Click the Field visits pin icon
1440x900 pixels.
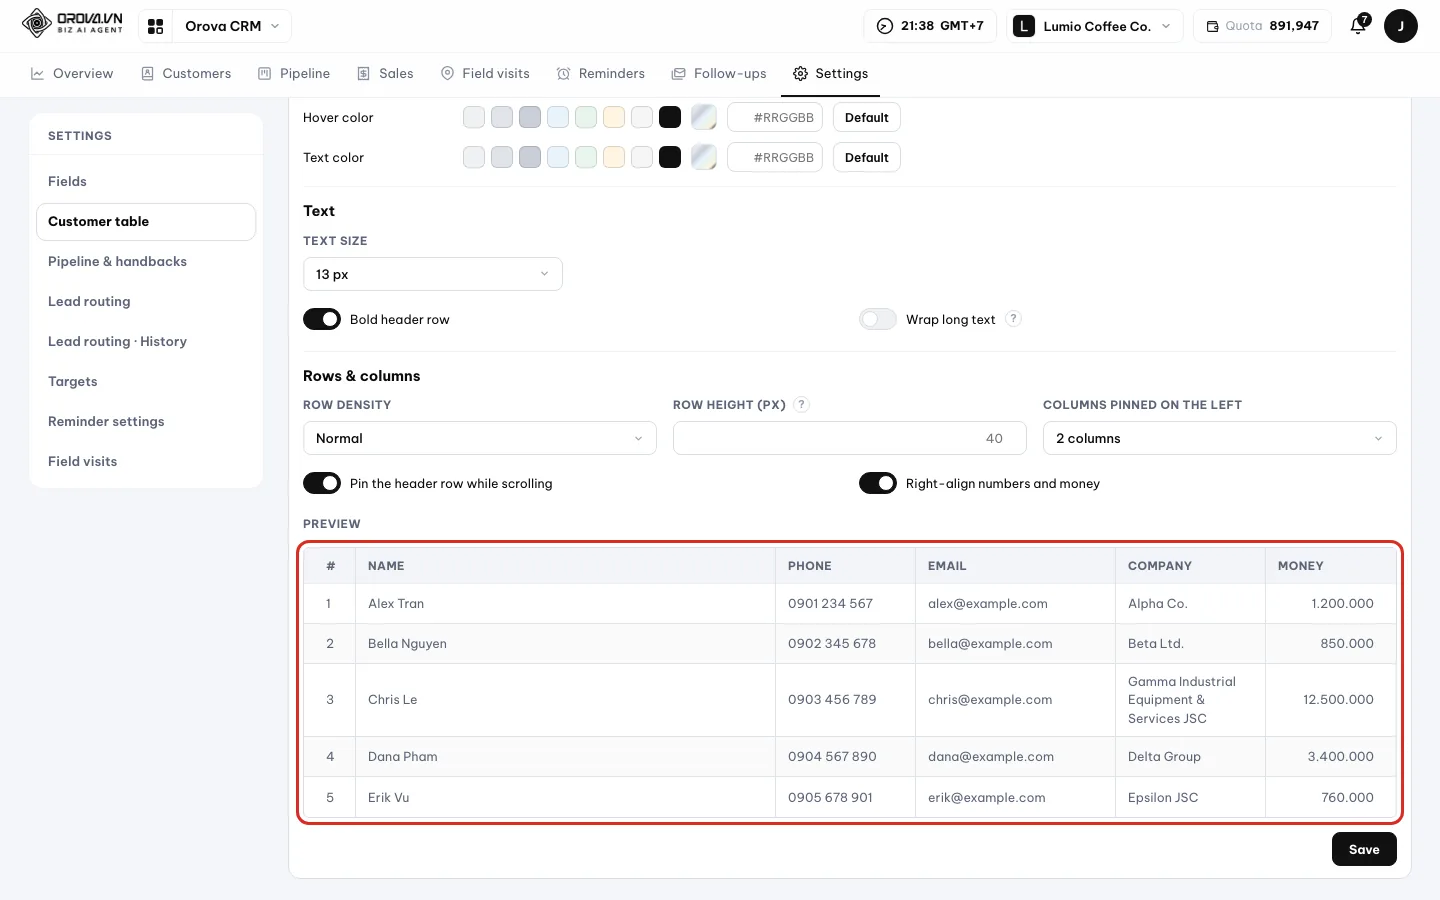click(x=447, y=73)
